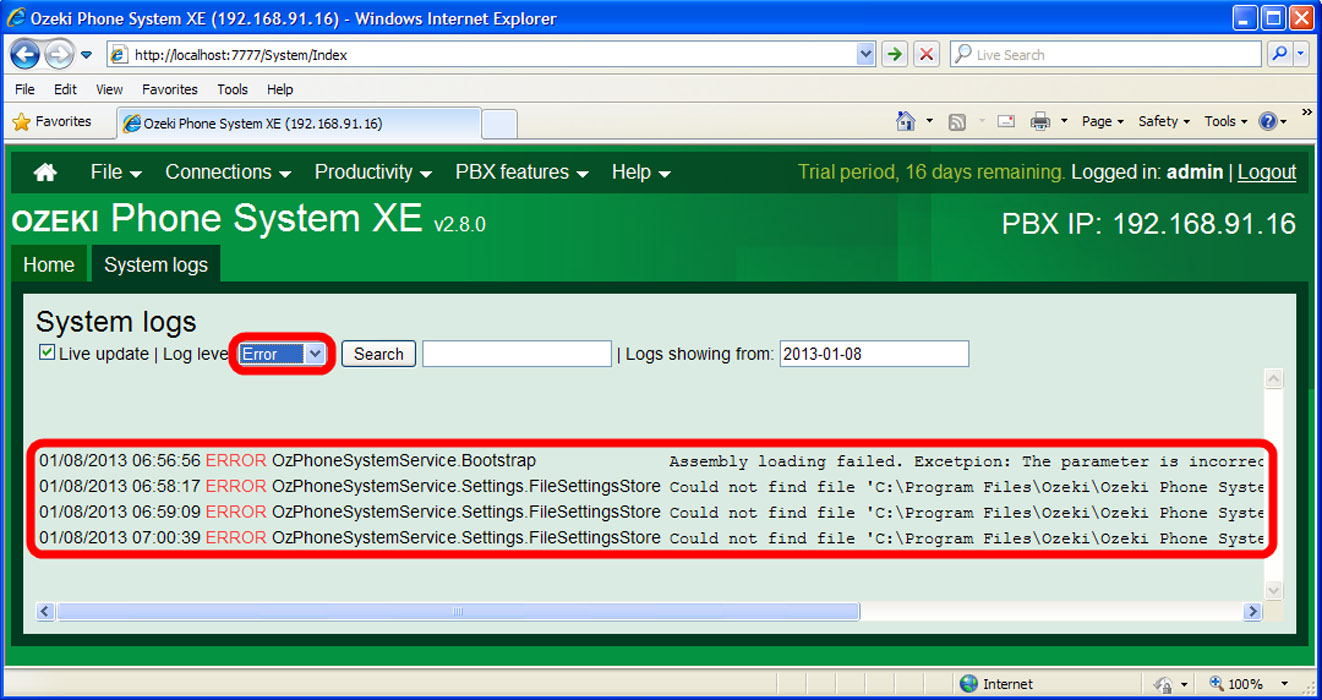This screenshot has width=1322, height=700.
Task: Open the Ozeki Help menu
Action: pyautogui.click(x=641, y=173)
